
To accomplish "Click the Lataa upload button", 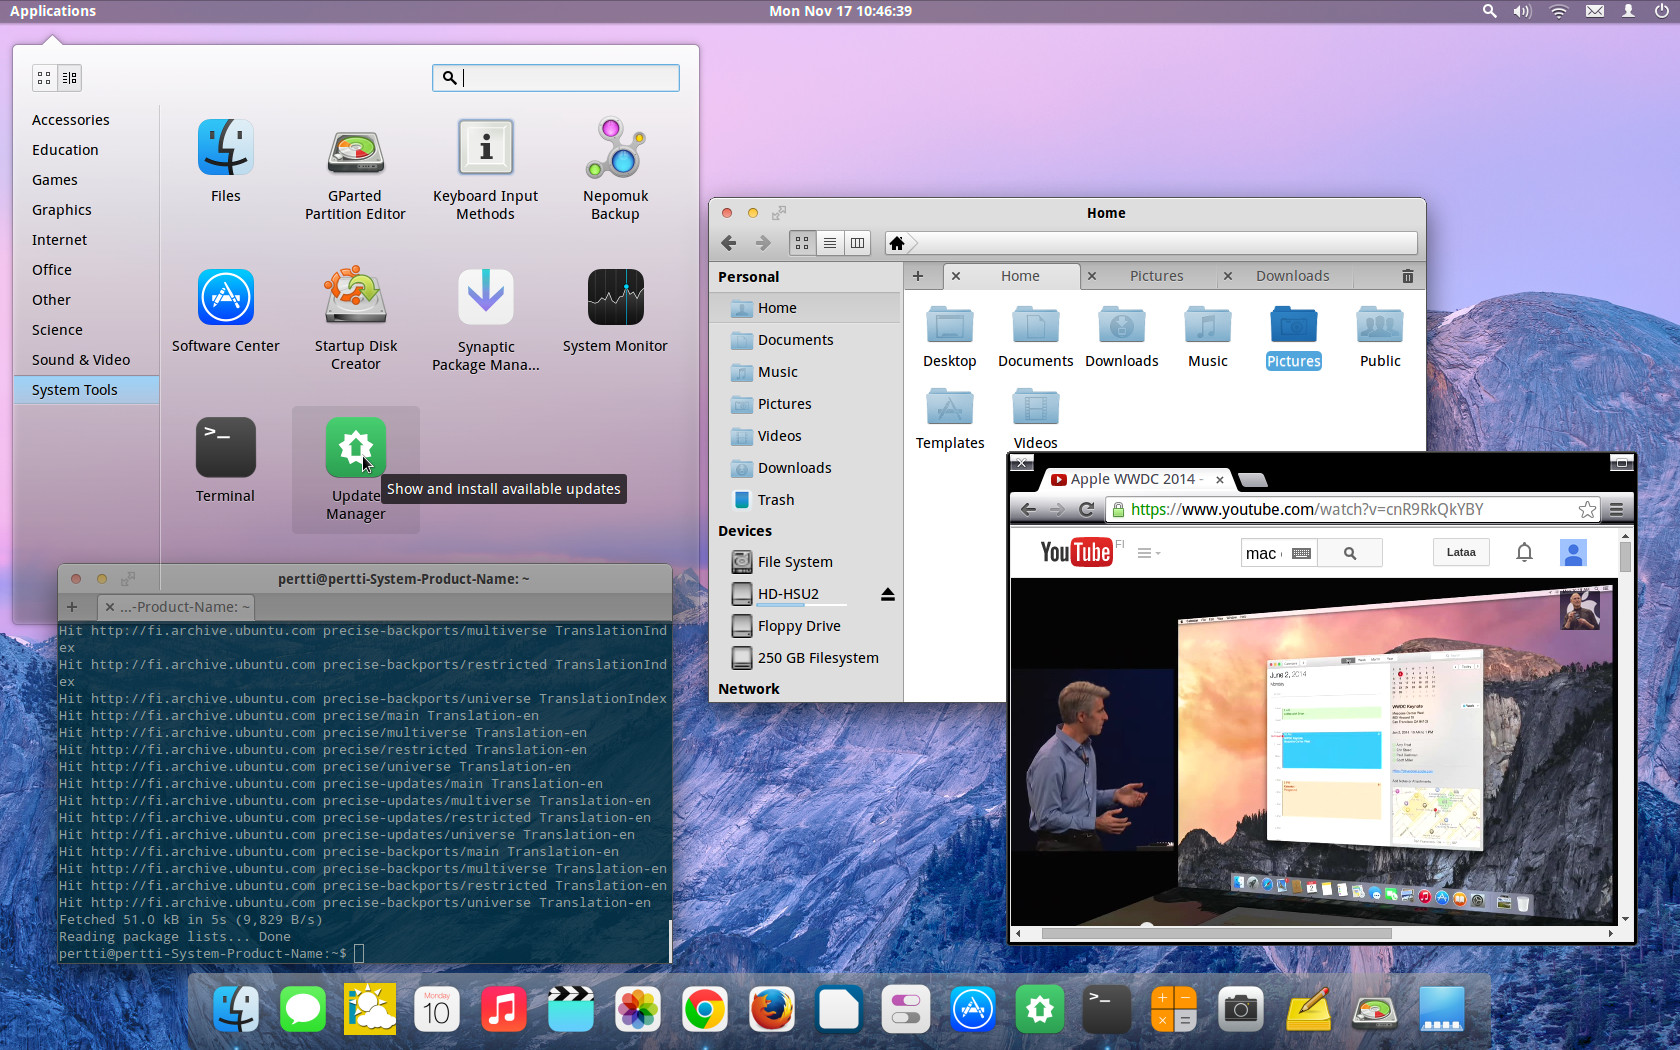I will [1460, 553].
